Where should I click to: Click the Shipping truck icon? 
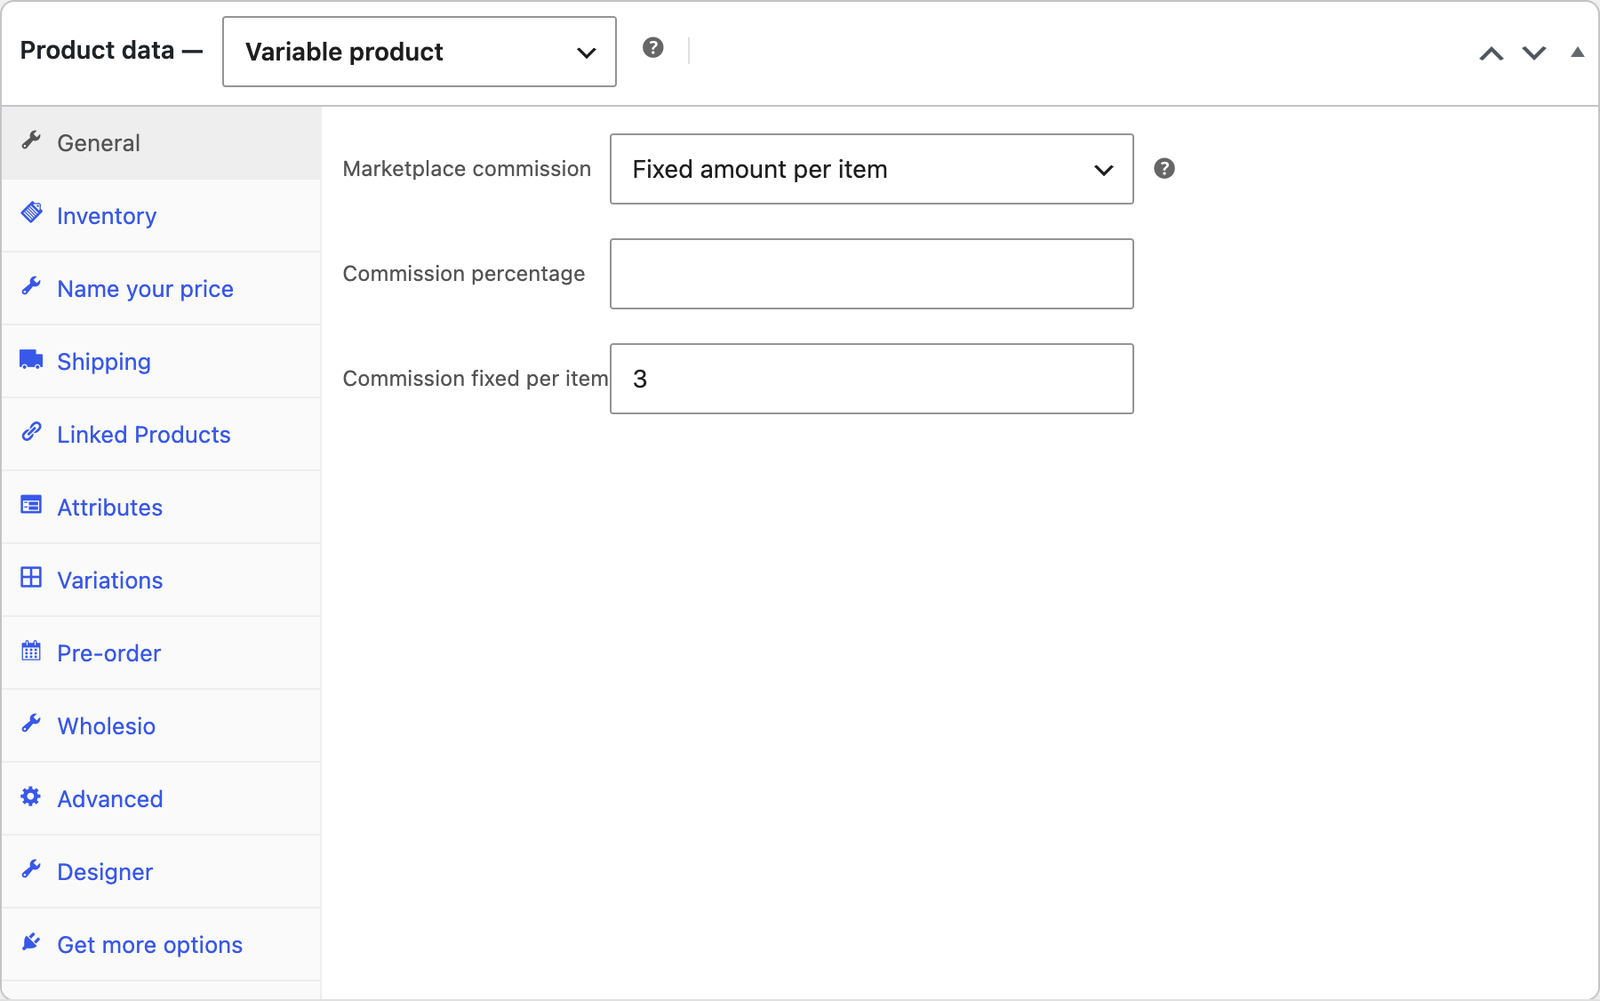pos(32,360)
